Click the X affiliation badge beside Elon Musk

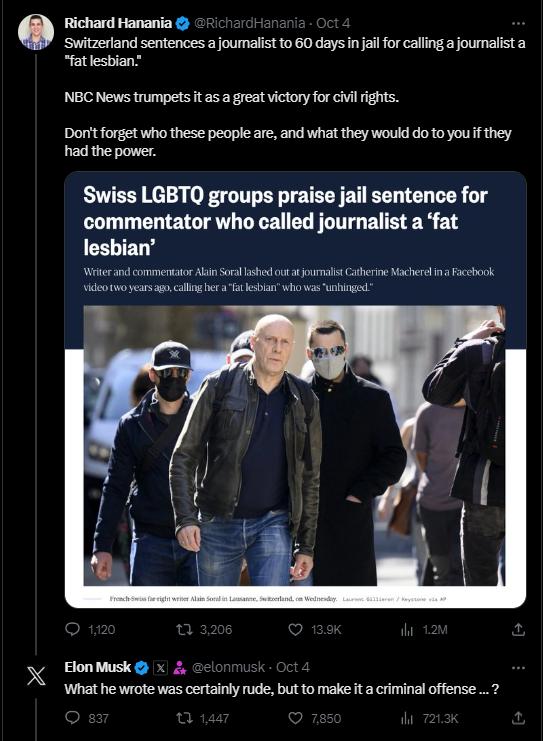(x=161, y=667)
